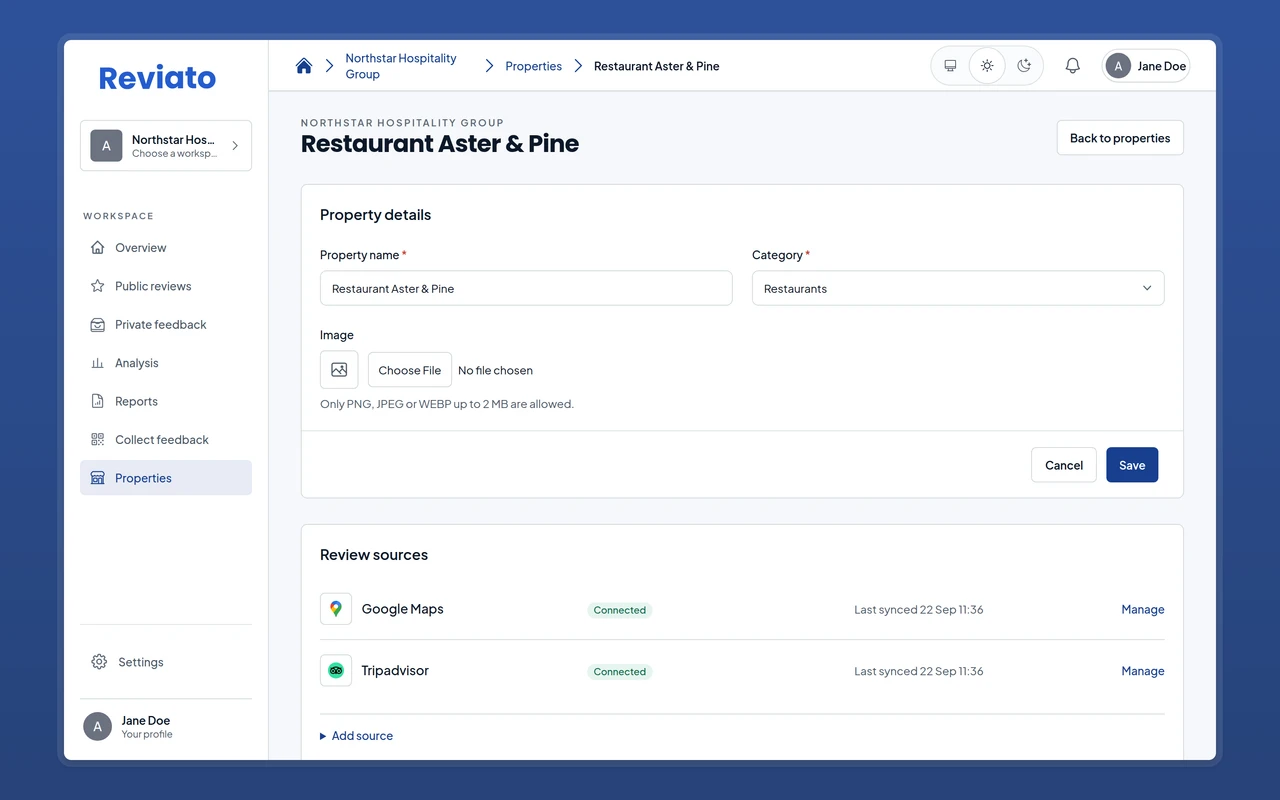This screenshot has height=800, width=1280.
Task: Expand Add source
Action: pos(356,736)
